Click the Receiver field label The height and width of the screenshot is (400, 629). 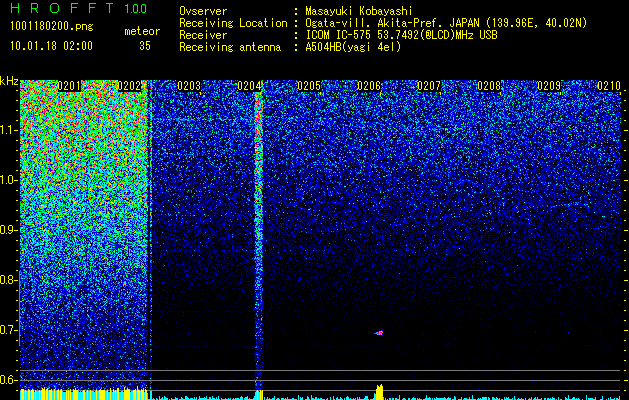click(x=203, y=35)
